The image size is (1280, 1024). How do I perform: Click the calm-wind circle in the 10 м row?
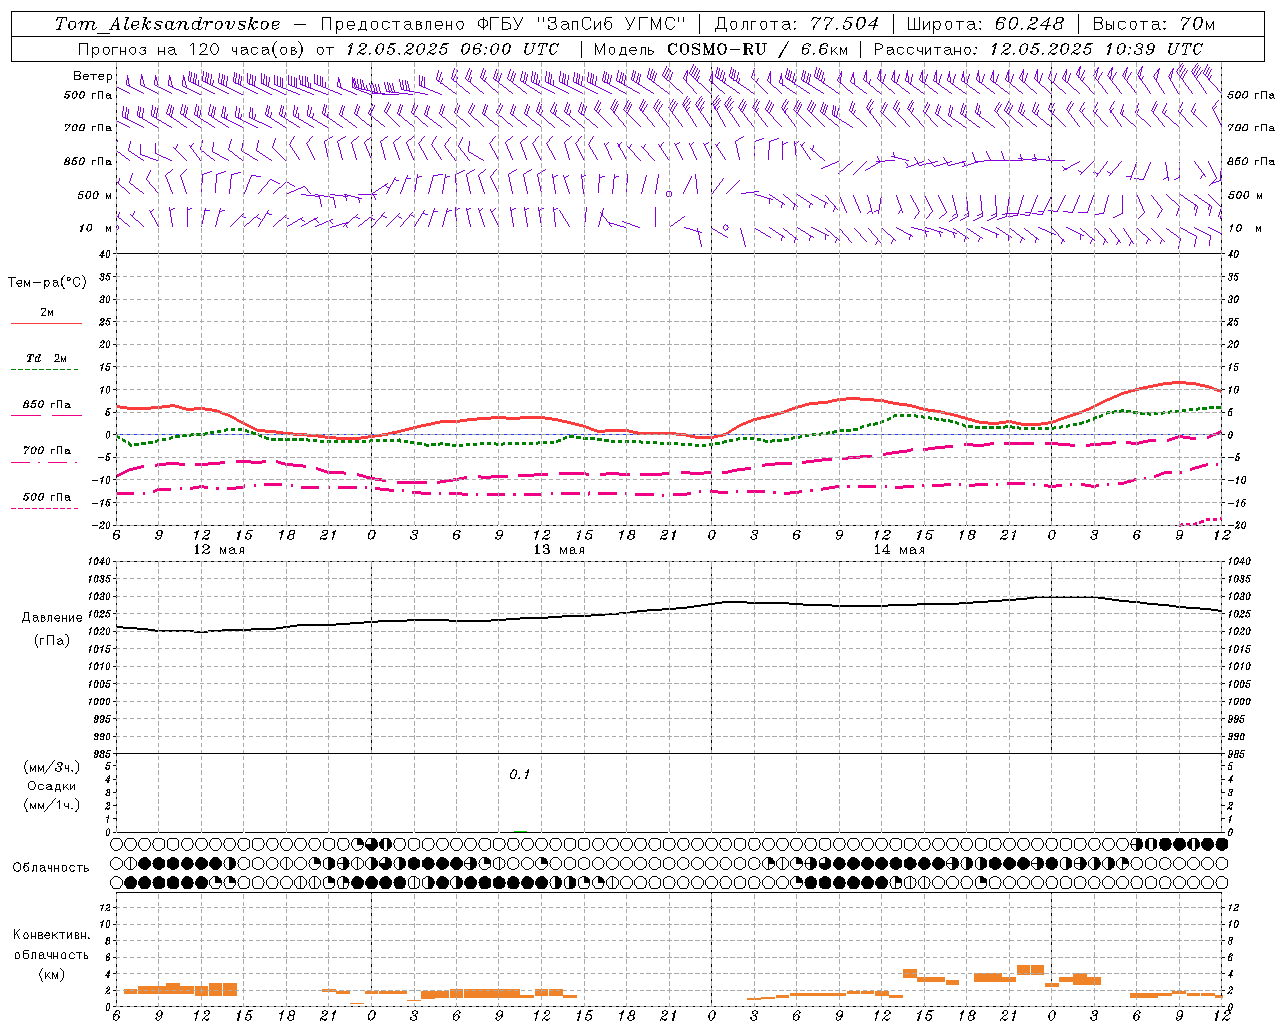[x=726, y=228]
